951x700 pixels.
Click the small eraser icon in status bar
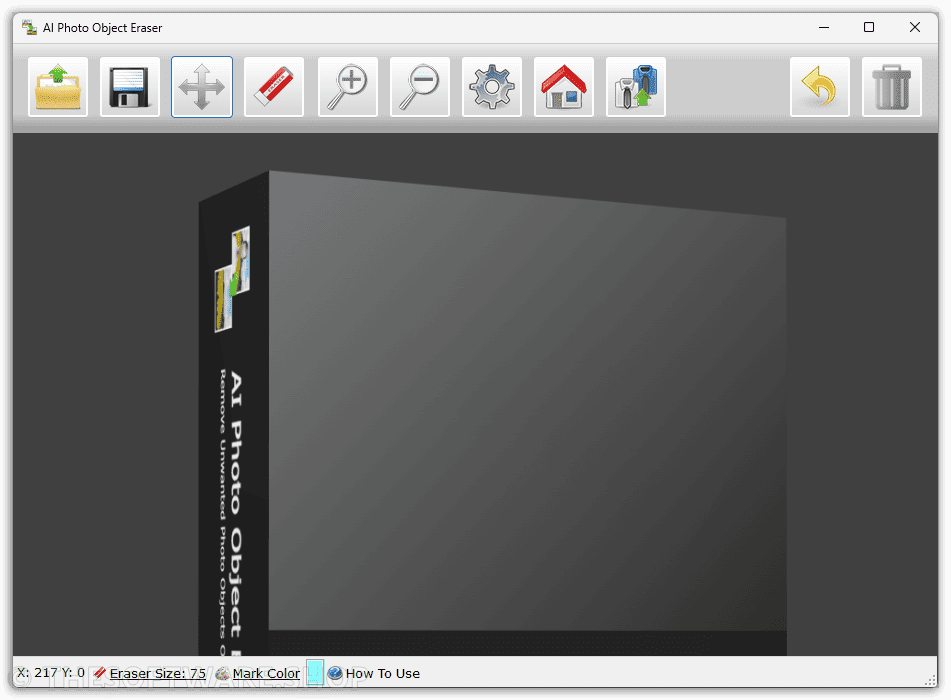[x=100, y=673]
